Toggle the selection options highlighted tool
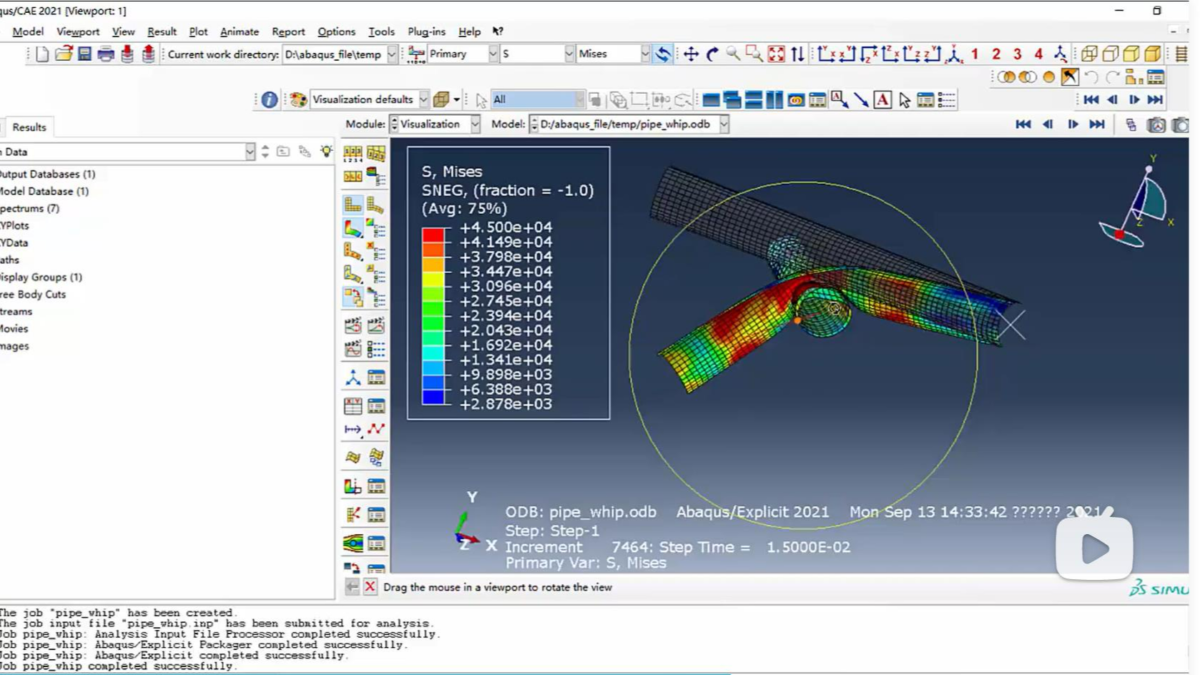The height and width of the screenshot is (675, 1200). [x=1069, y=77]
